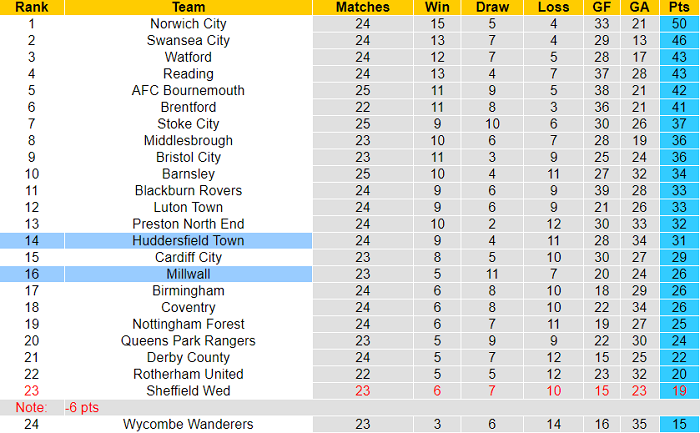Viewport: 700px width, 433px height.
Task: Open the Norwich City team link
Action: (x=188, y=24)
